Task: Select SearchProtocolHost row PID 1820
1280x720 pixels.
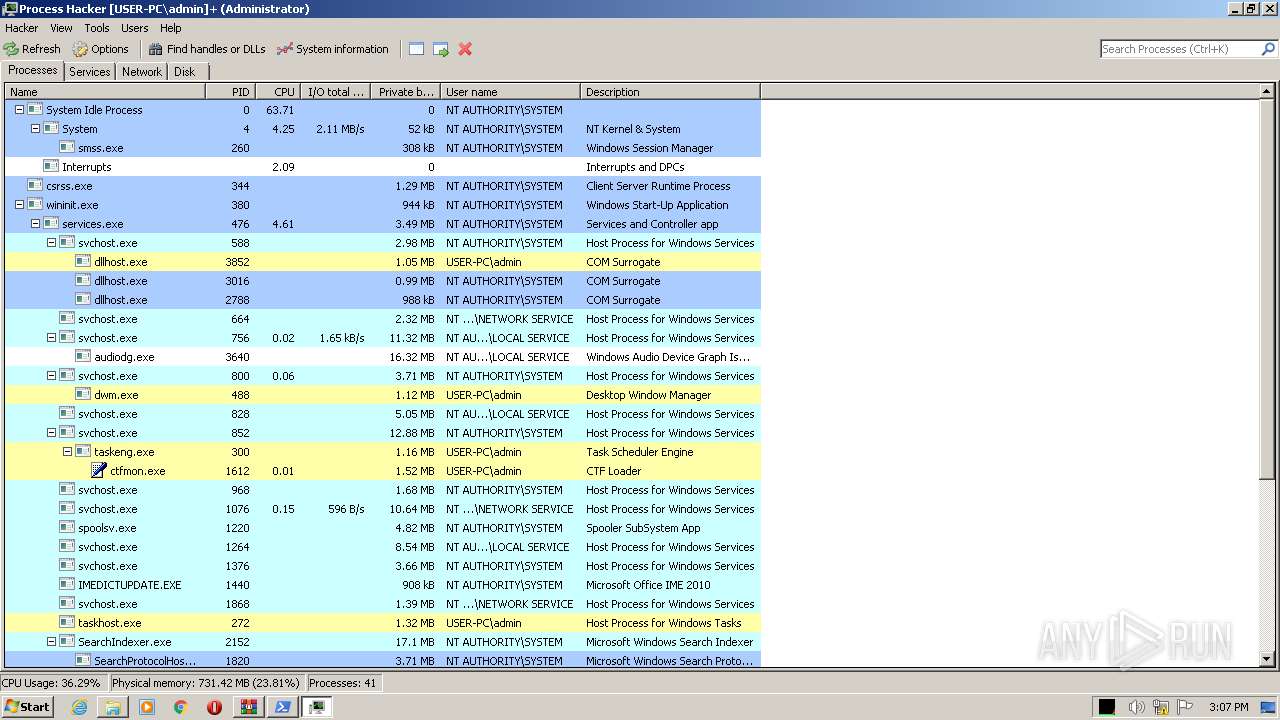Action: [383, 661]
